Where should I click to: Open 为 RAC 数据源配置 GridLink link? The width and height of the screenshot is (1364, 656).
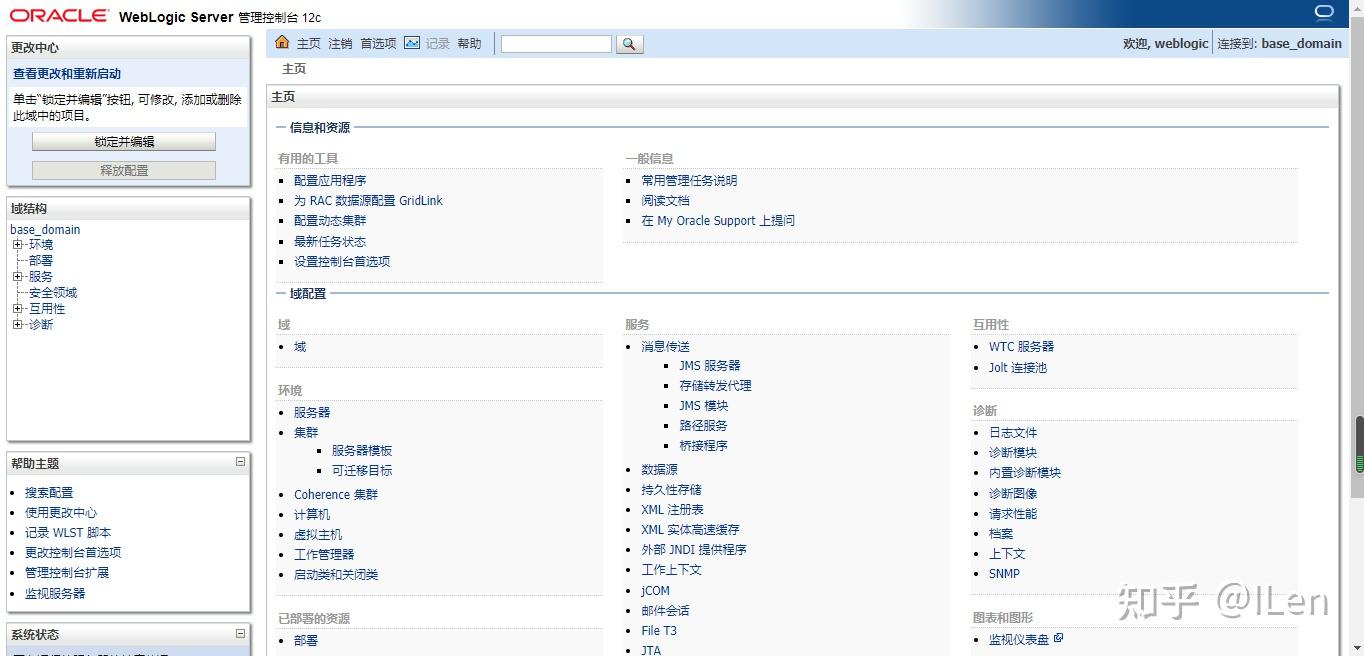coord(368,200)
